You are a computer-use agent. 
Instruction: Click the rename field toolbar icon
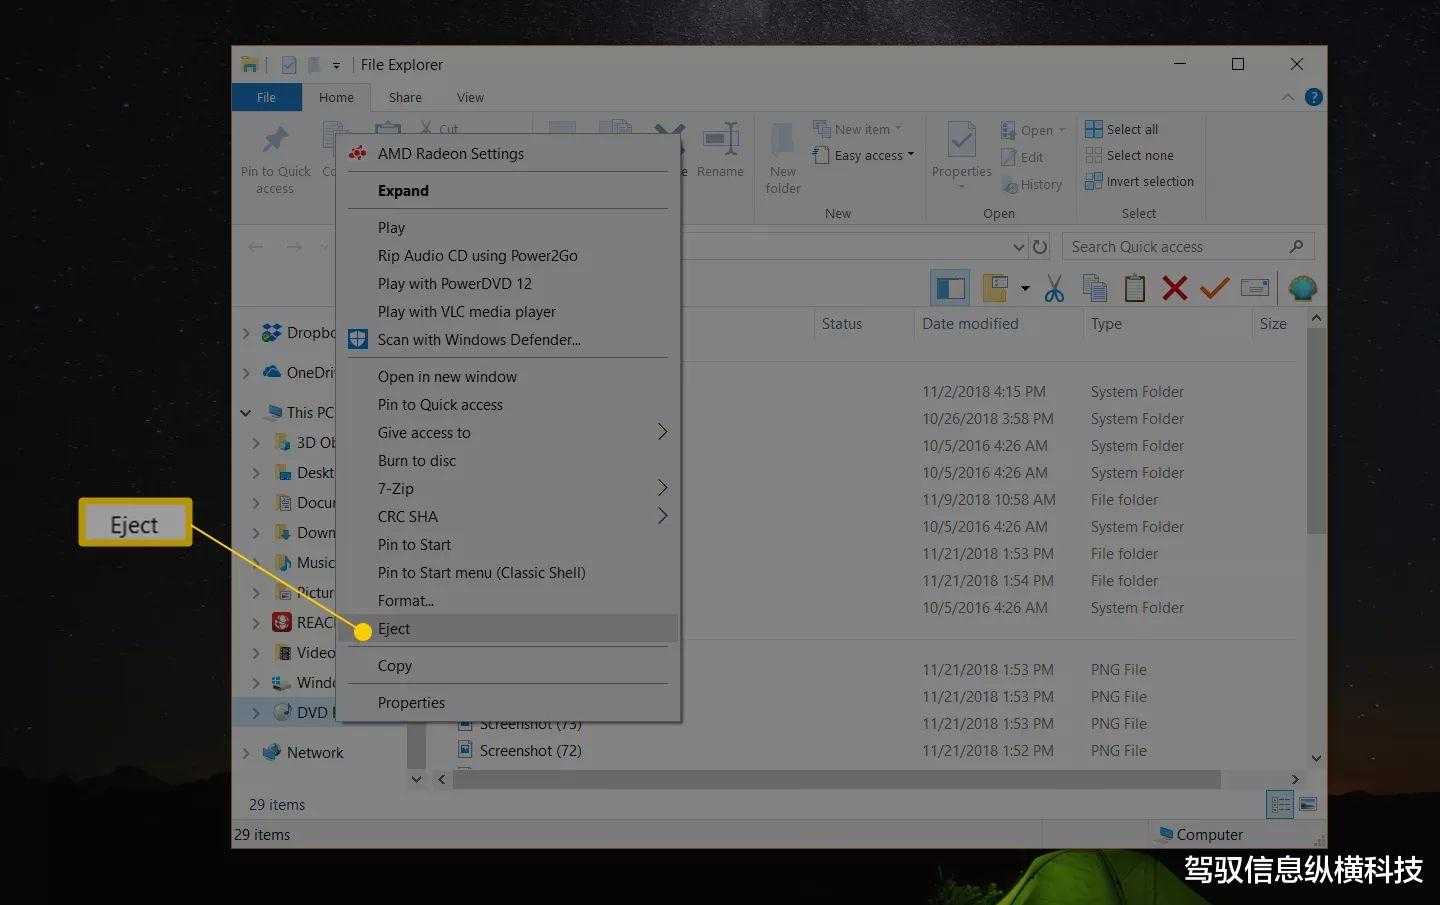(1255, 289)
